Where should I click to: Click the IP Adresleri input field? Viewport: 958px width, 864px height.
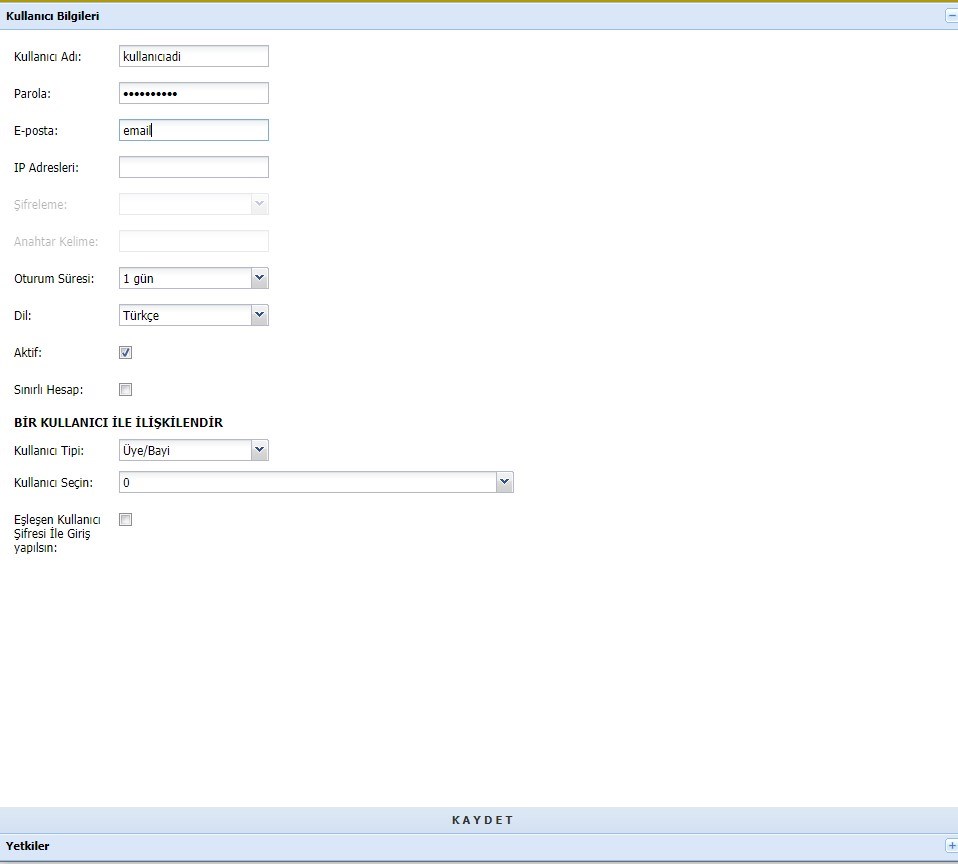(194, 167)
